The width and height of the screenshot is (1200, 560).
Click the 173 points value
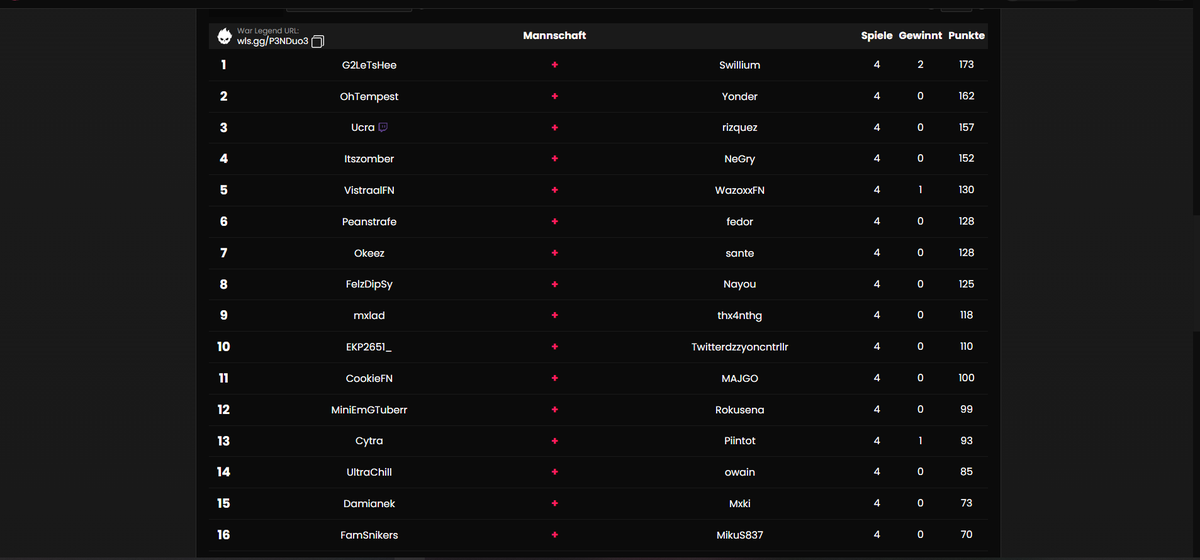click(x=966, y=65)
